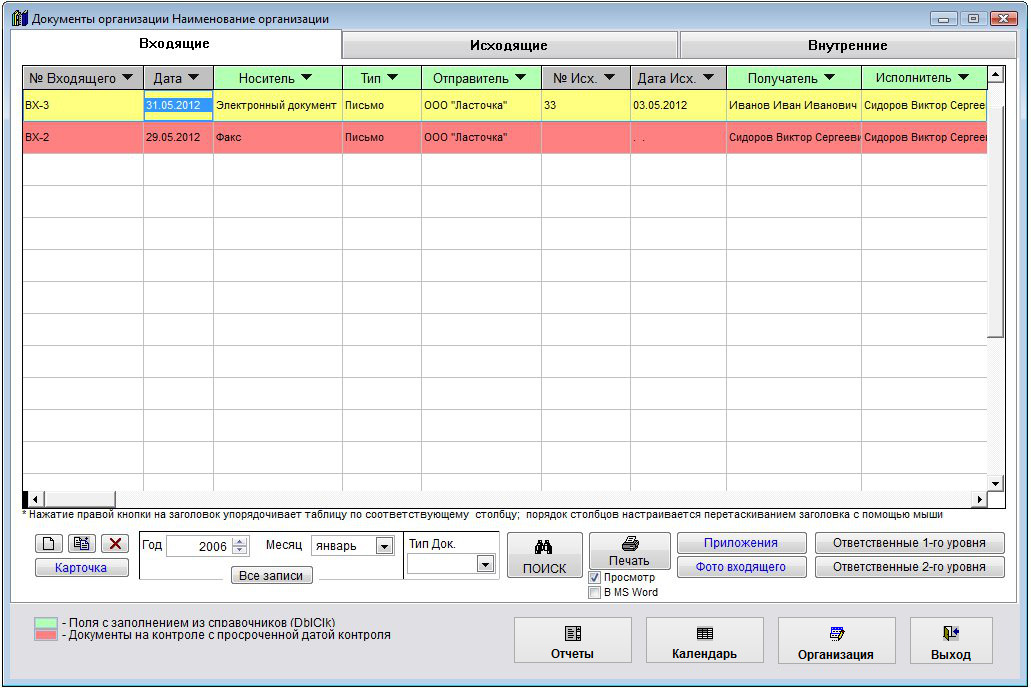Click the new document icon button
Viewport: 1031px width, 689px height.
(x=49, y=544)
